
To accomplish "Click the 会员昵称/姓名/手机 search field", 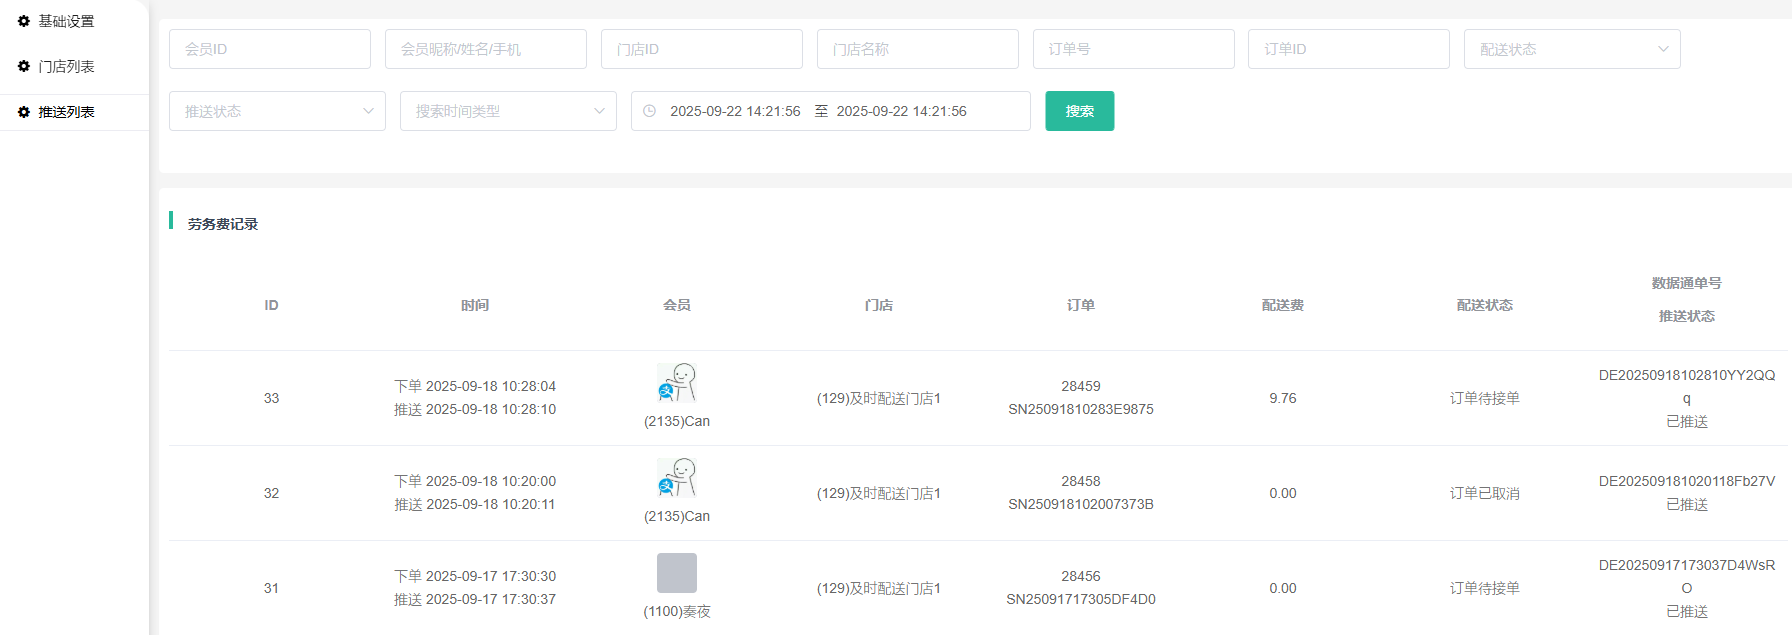I will tap(486, 49).
